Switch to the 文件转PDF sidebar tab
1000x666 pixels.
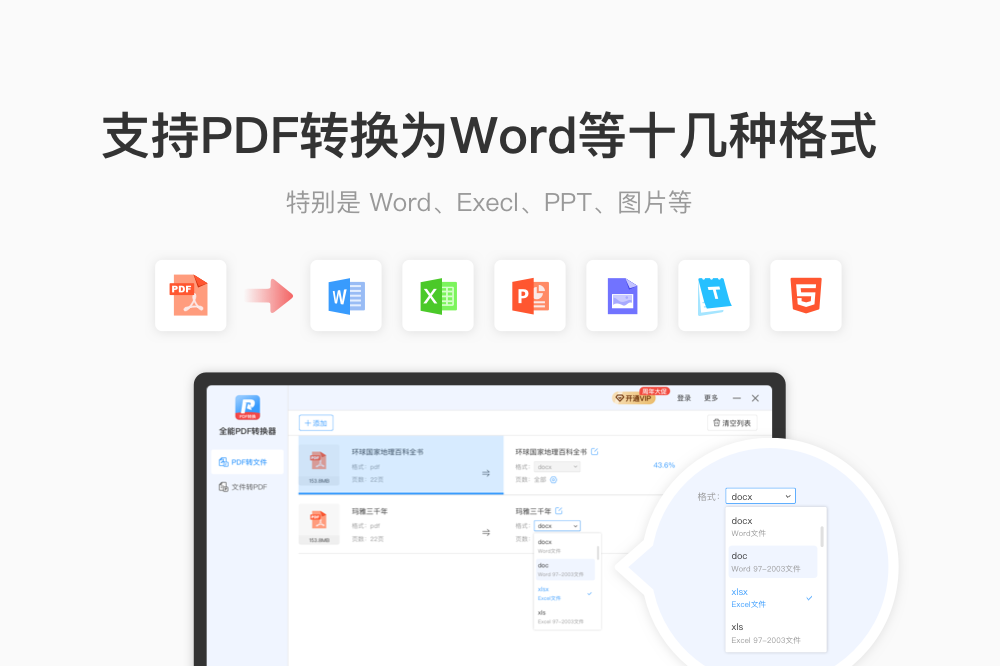point(247,487)
